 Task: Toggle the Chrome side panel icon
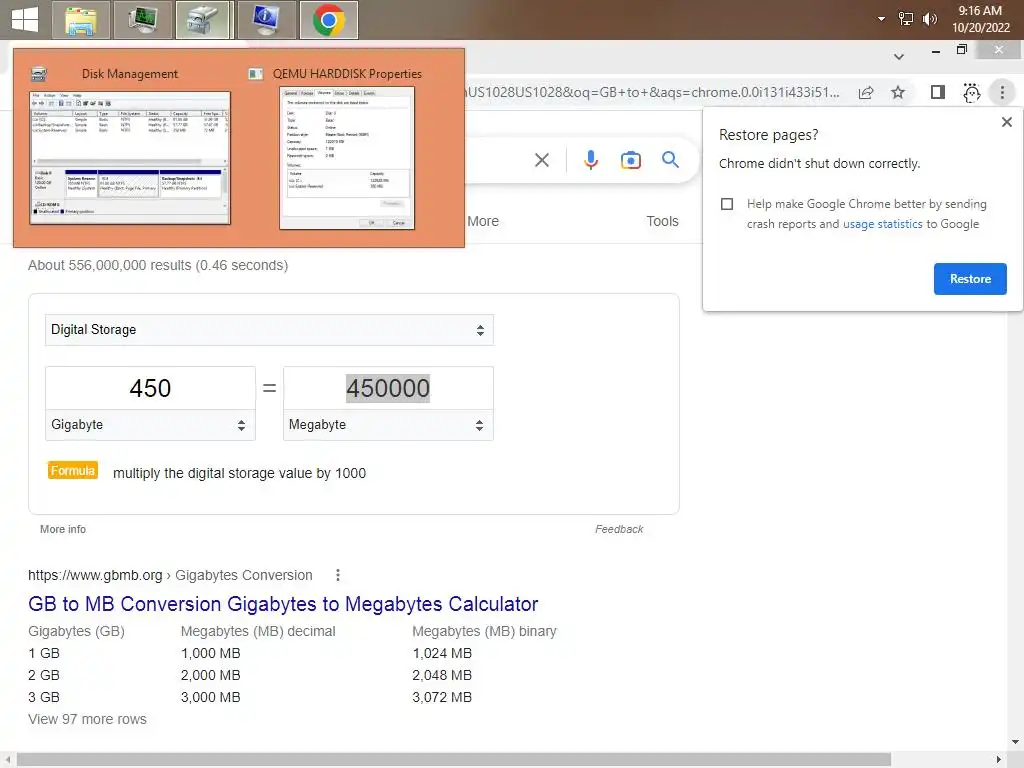point(938,93)
